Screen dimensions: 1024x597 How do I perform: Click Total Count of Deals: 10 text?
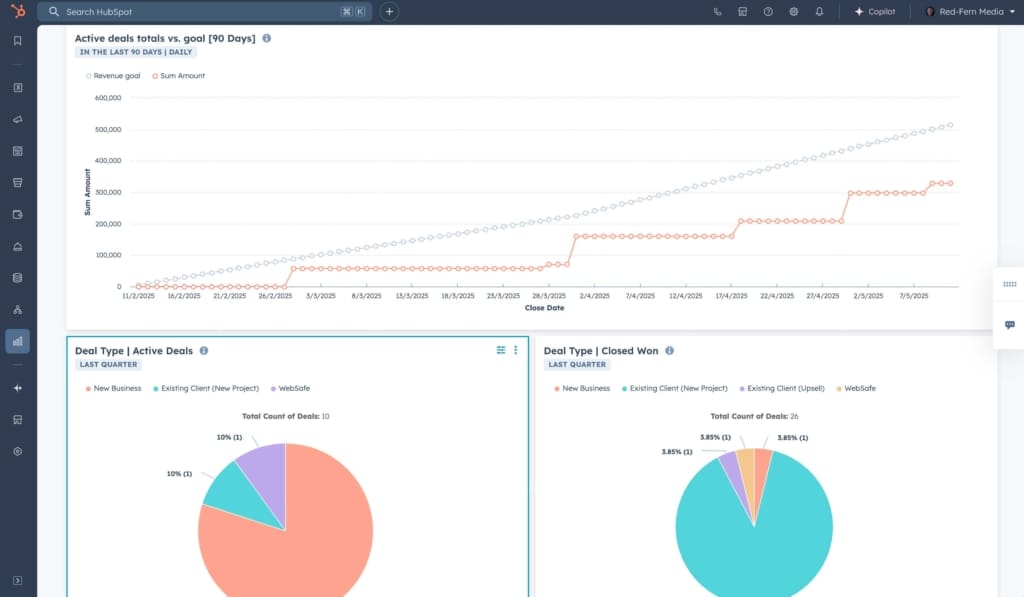[285, 416]
